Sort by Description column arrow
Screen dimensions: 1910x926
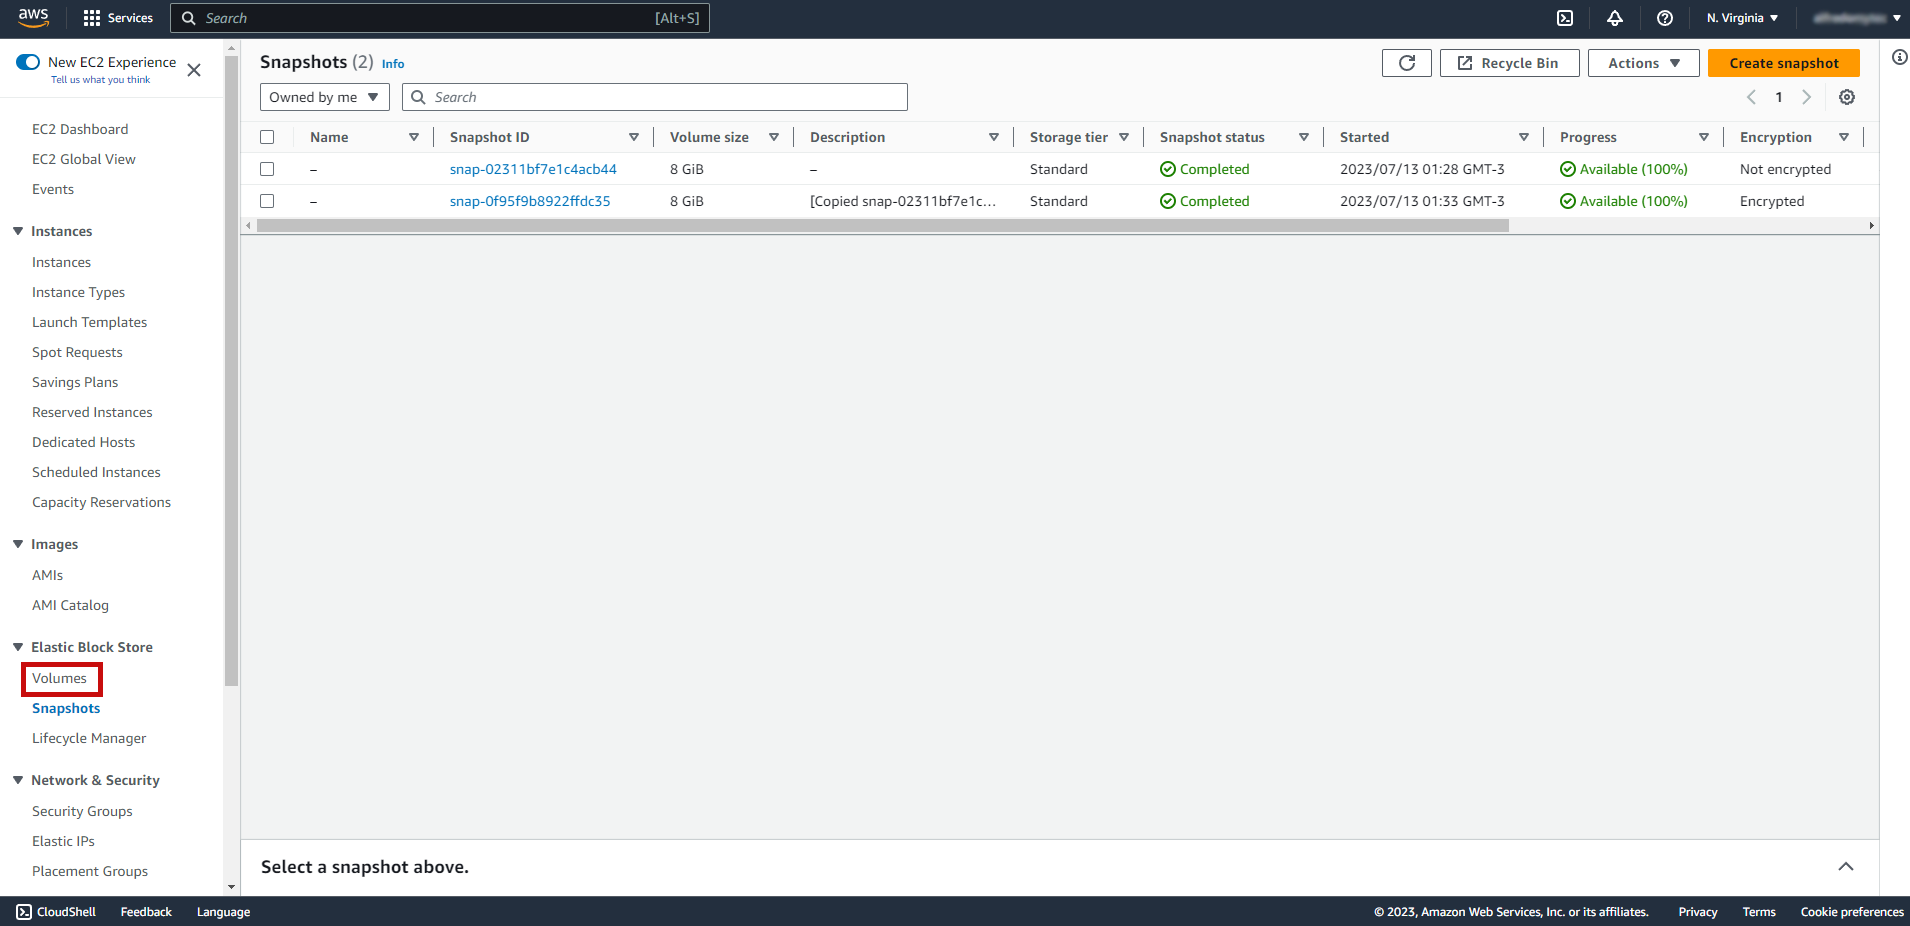(x=994, y=137)
